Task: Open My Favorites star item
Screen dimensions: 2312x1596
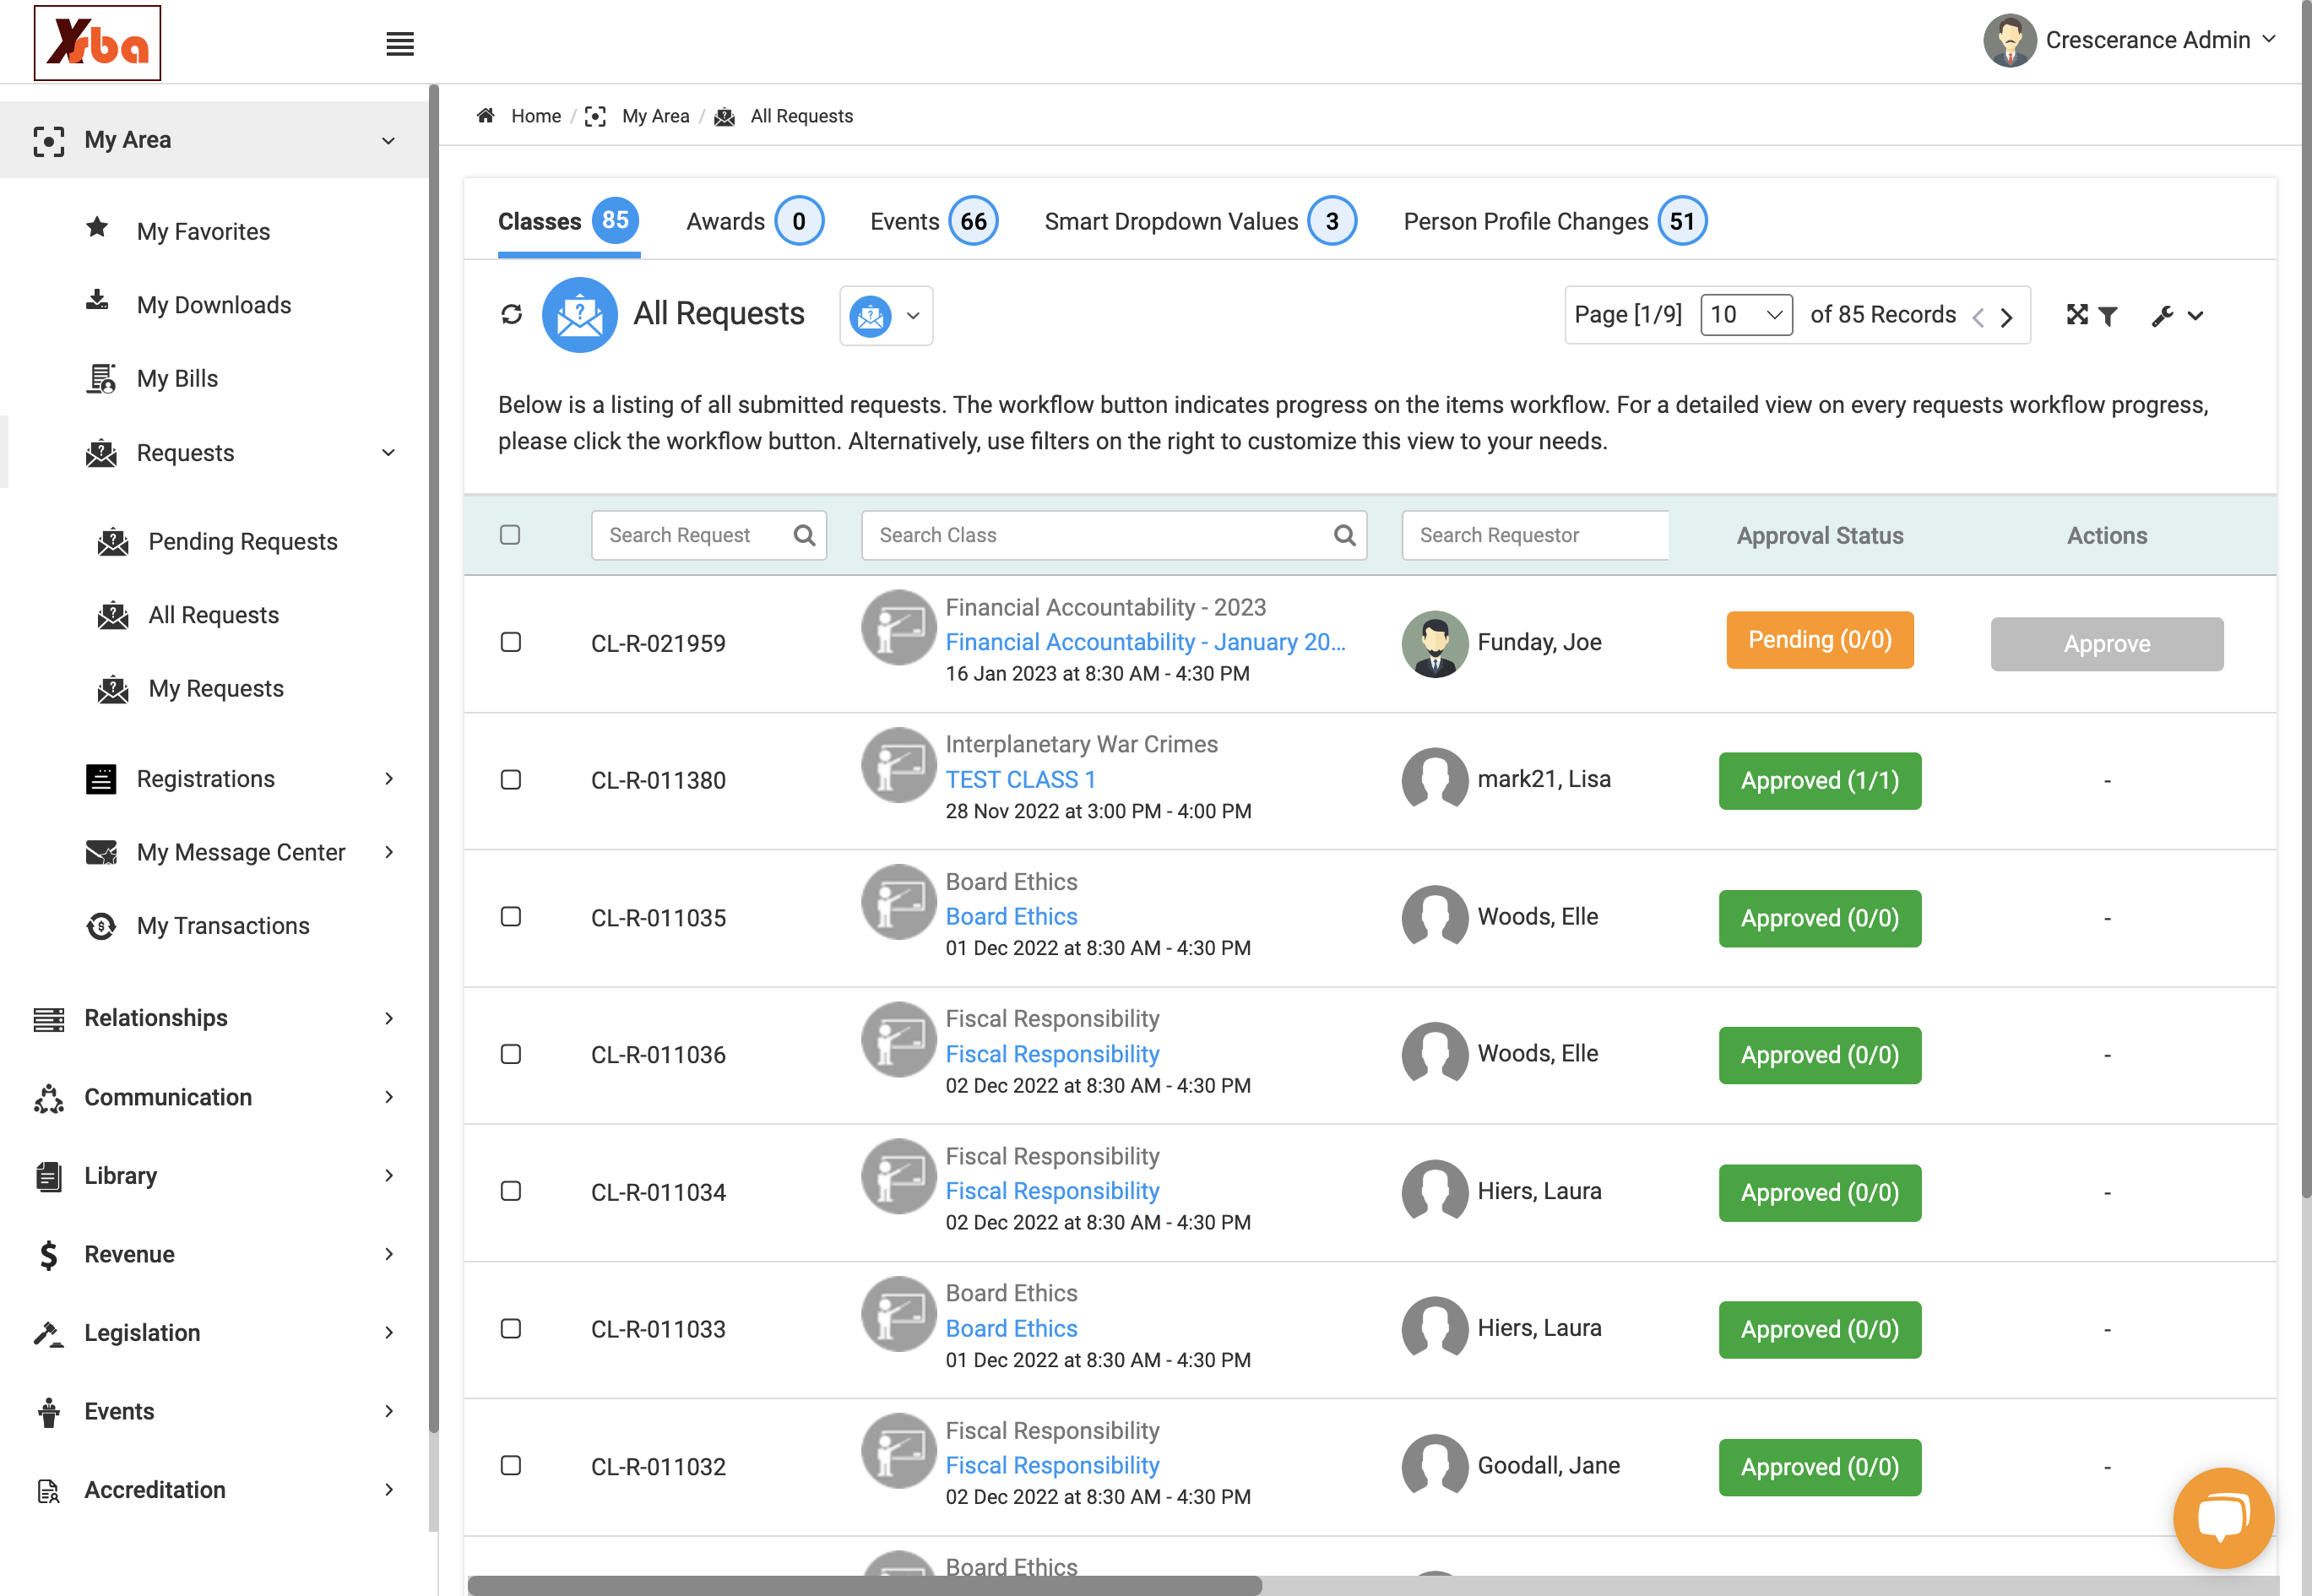Action: 203,231
